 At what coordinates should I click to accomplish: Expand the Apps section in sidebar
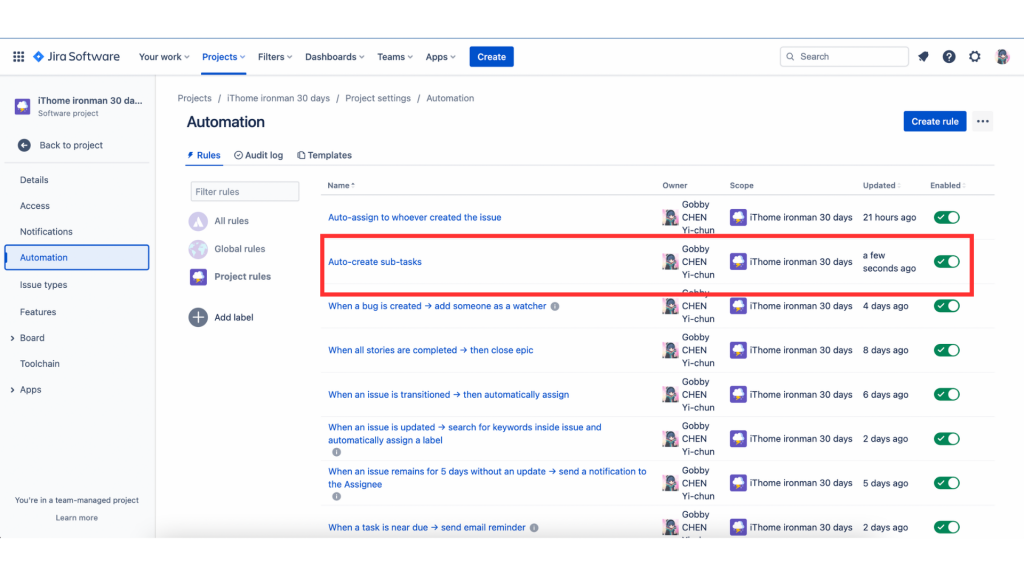[12, 390]
